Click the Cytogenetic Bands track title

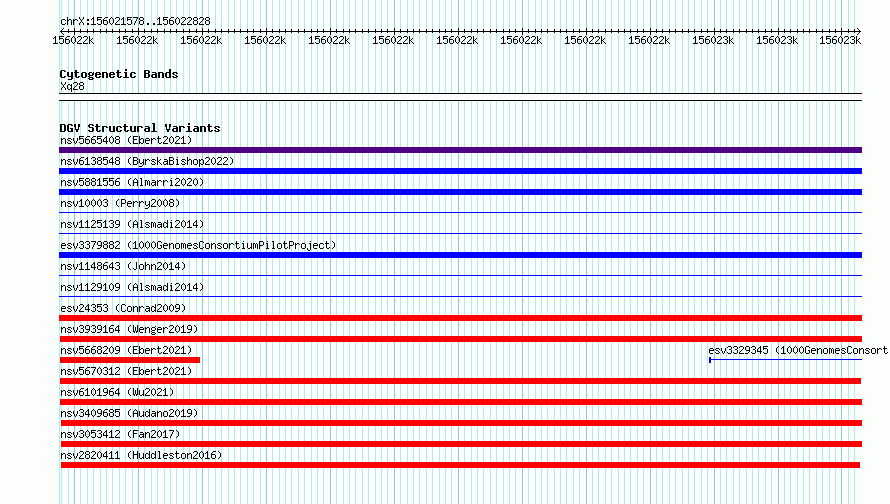click(x=119, y=74)
